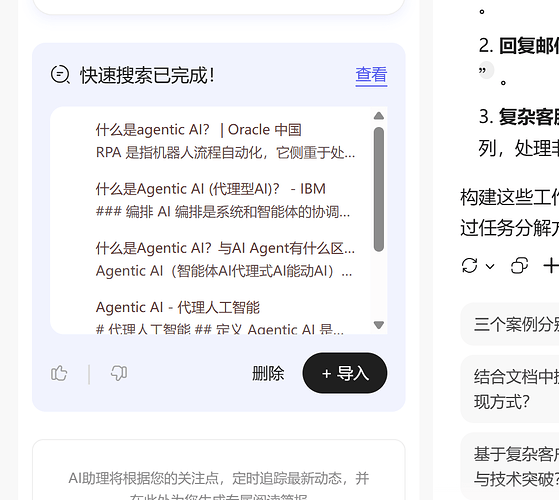Click the thumbs-down dislike icon

(119, 373)
